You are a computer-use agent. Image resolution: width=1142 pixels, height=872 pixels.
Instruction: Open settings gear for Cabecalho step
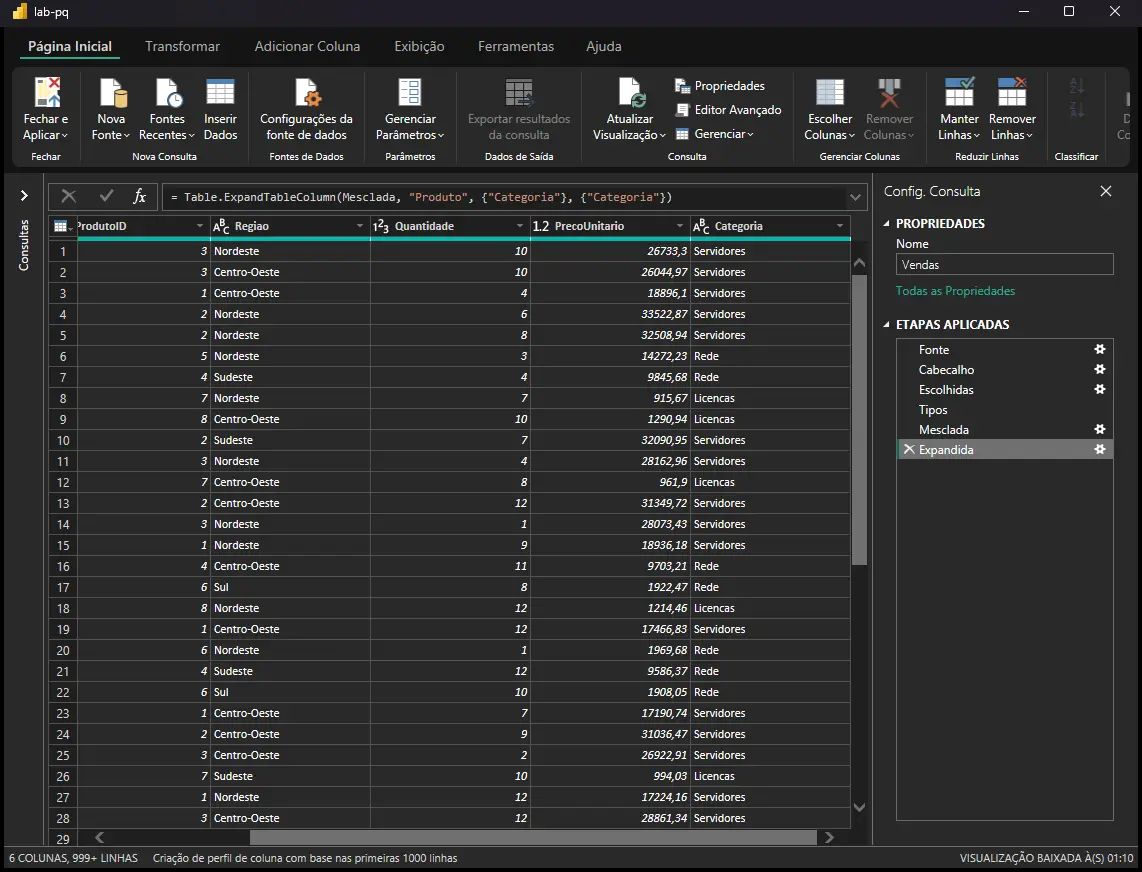1100,369
